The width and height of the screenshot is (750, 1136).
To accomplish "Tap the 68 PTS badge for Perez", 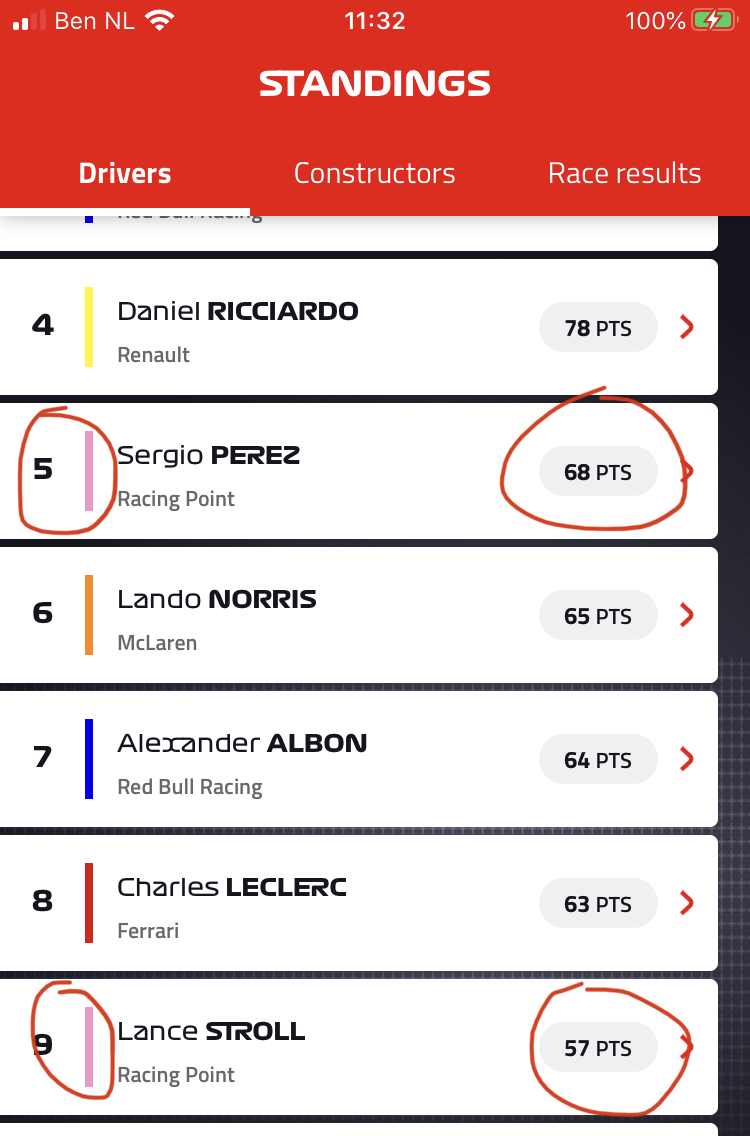I will [x=598, y=472].
